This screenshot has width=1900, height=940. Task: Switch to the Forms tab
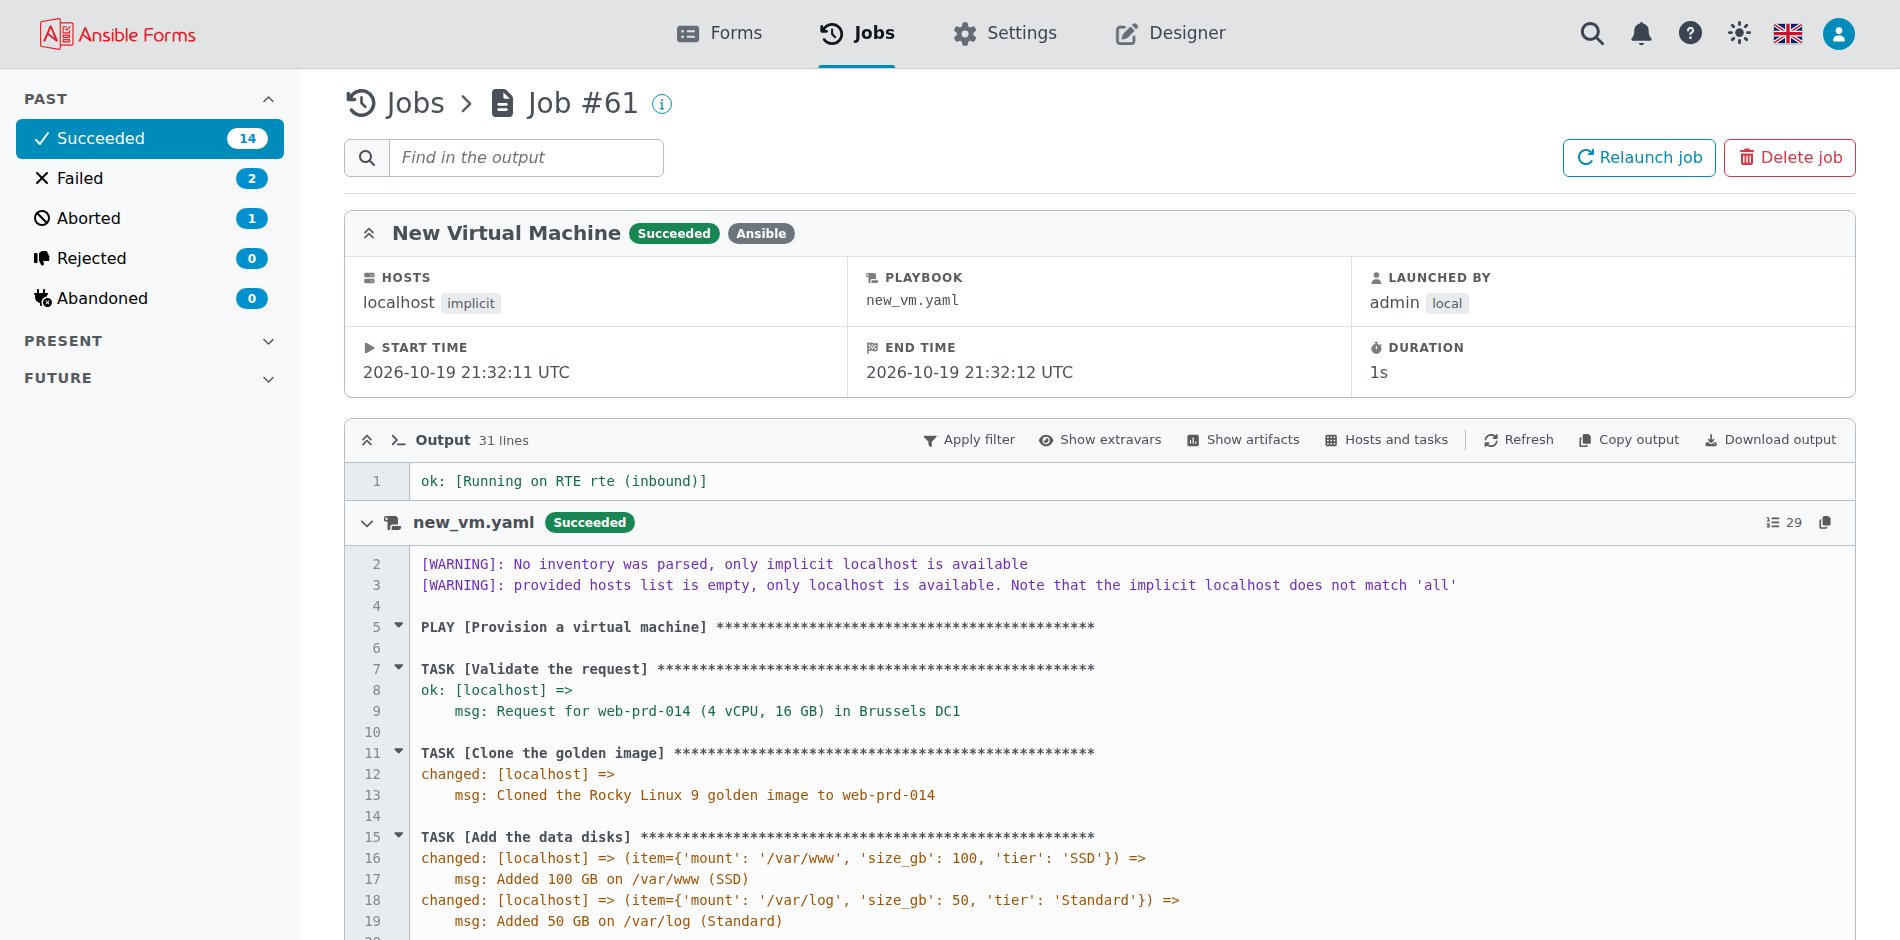click(719, 34)
